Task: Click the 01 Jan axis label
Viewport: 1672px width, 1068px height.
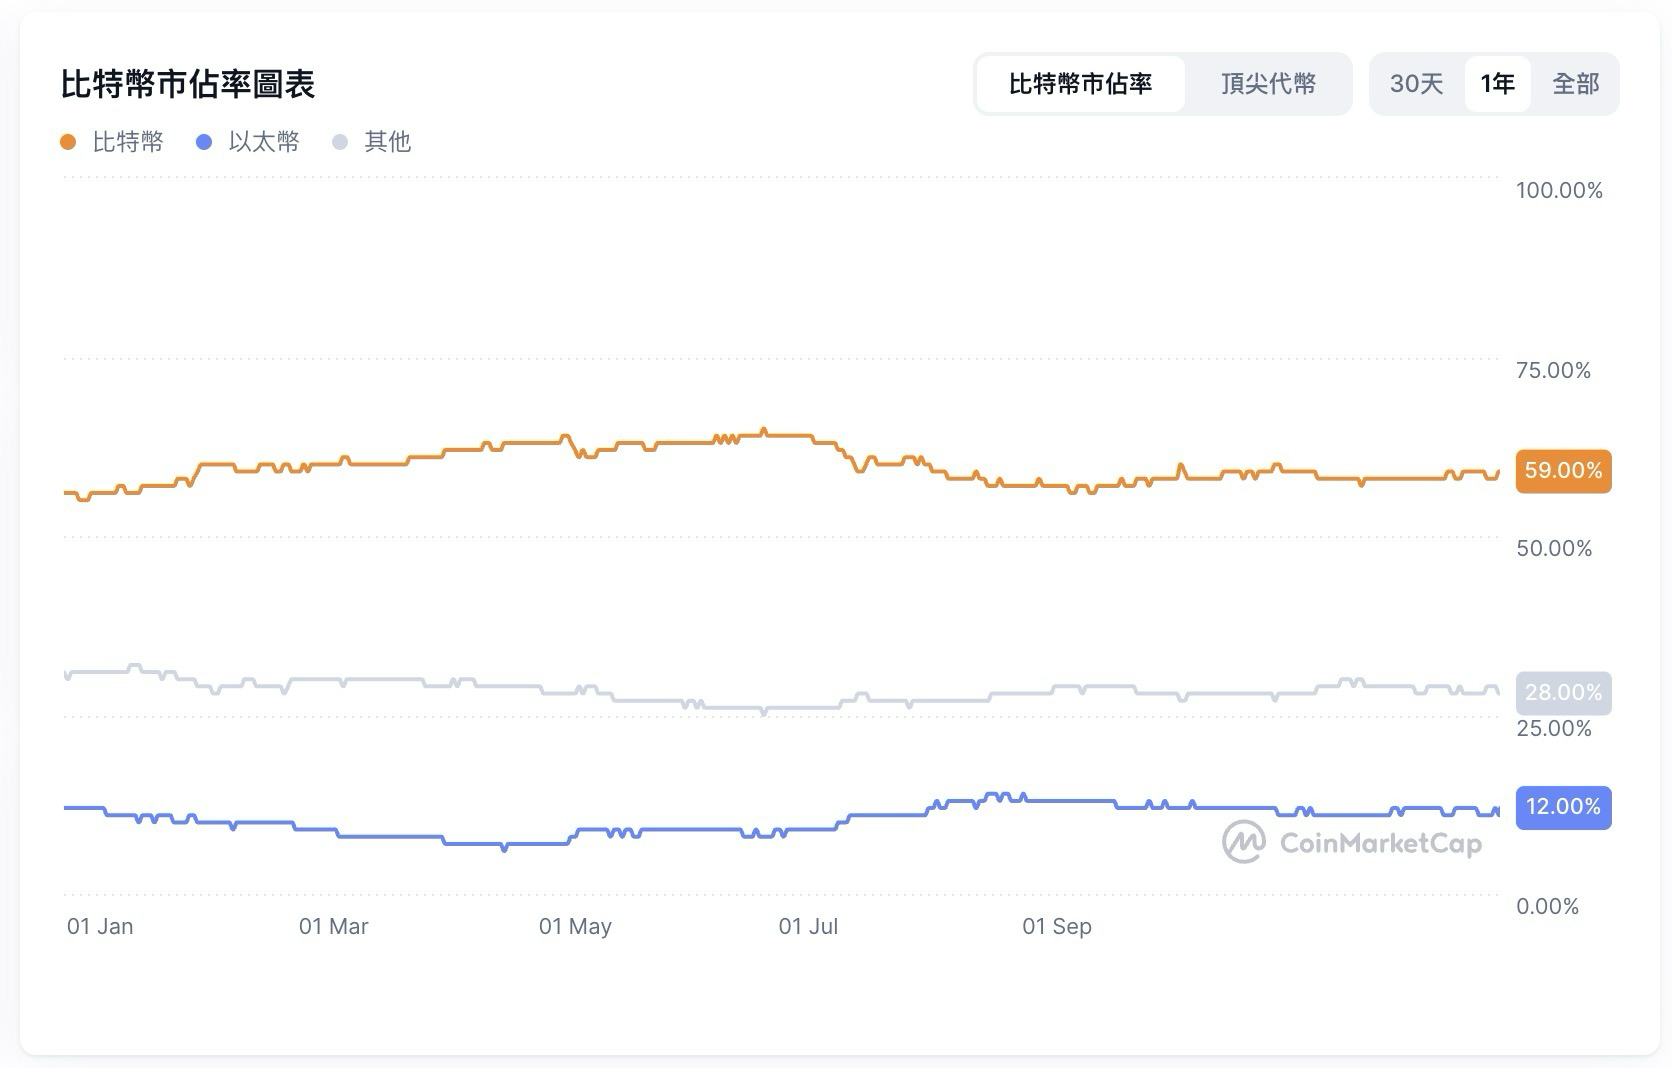Action: [99, 926]
